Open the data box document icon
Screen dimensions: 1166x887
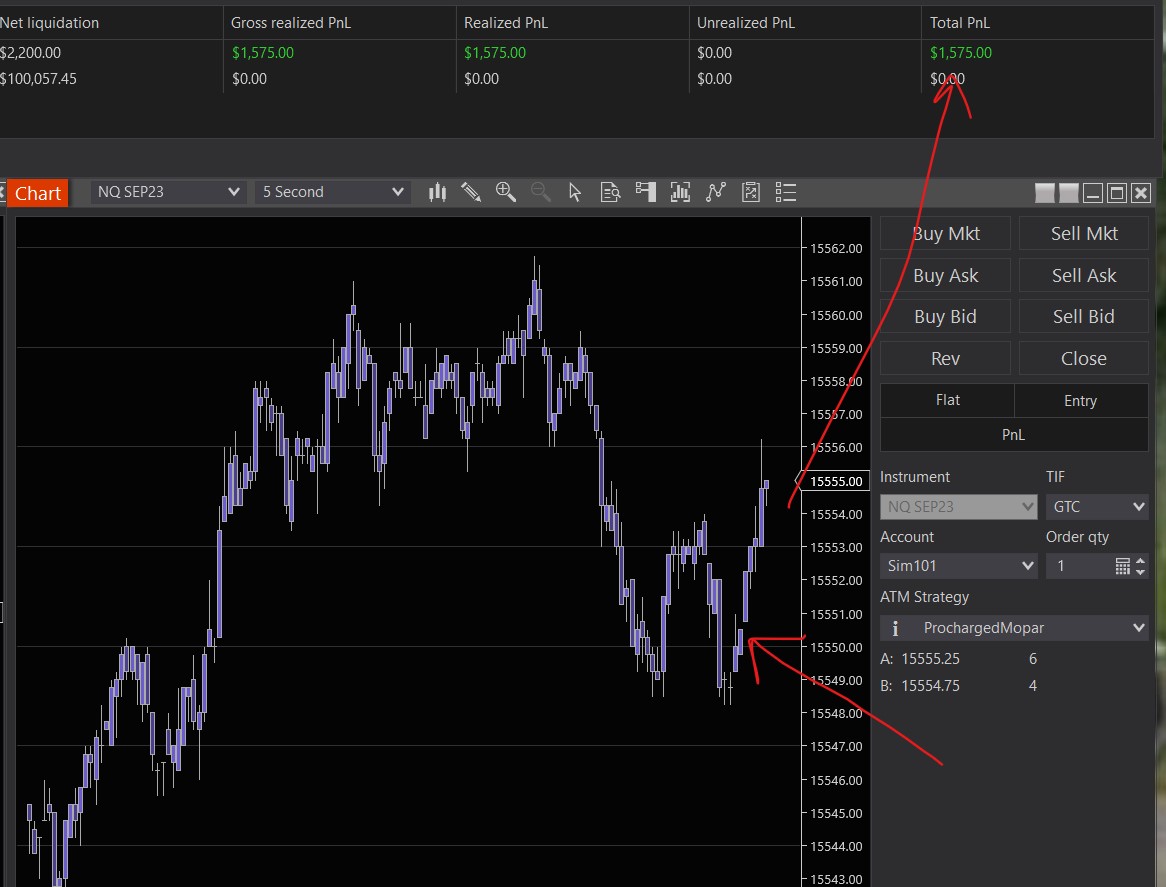(610, 193)
